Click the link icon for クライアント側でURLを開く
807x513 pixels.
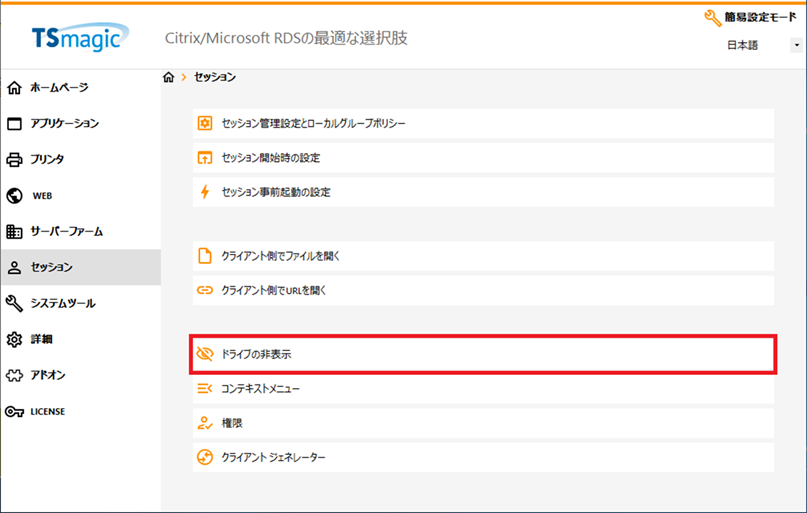point(205,290)
